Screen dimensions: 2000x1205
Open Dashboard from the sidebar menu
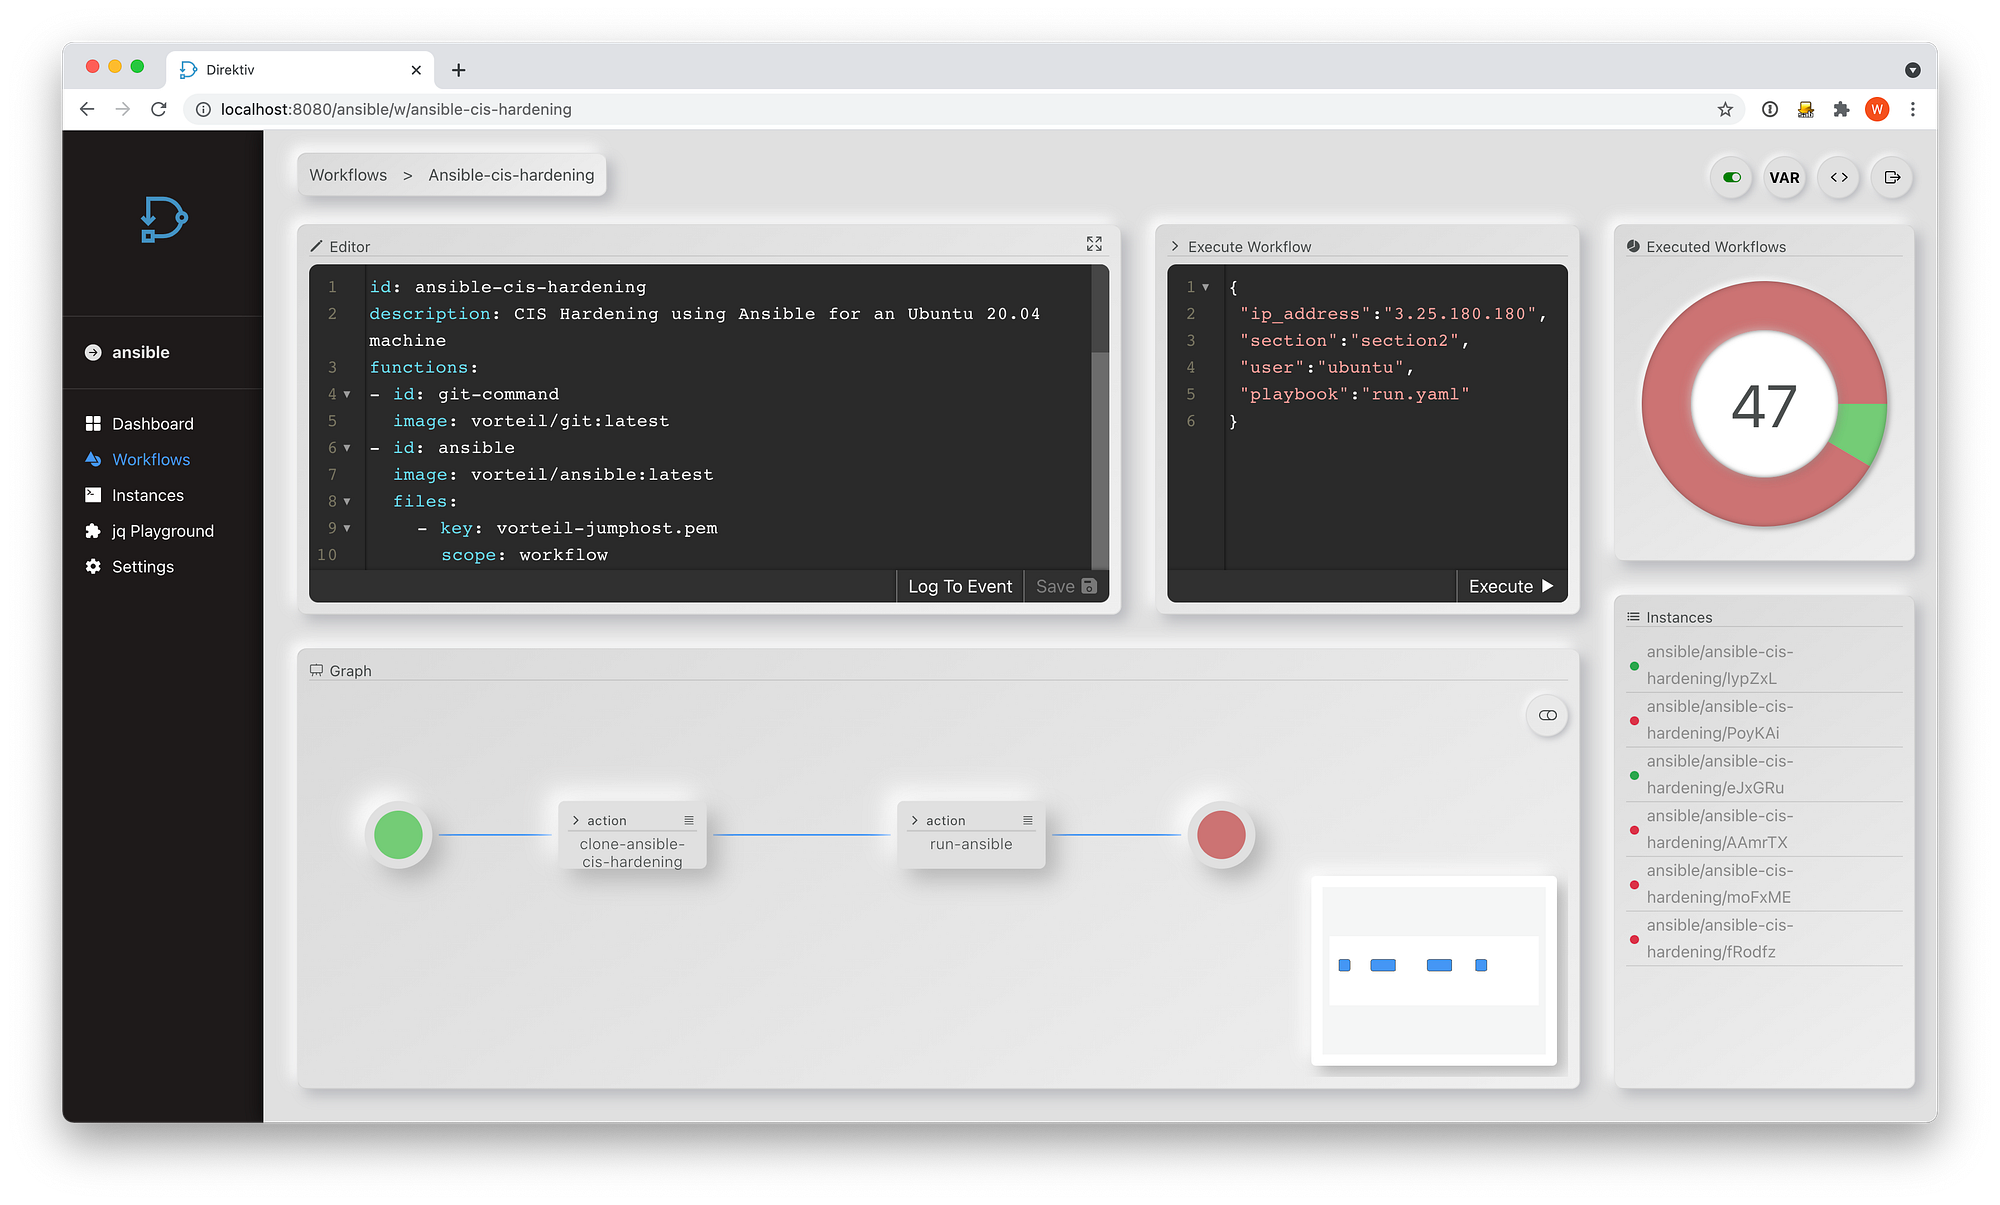pyautogui.click(x=152, y=424)
